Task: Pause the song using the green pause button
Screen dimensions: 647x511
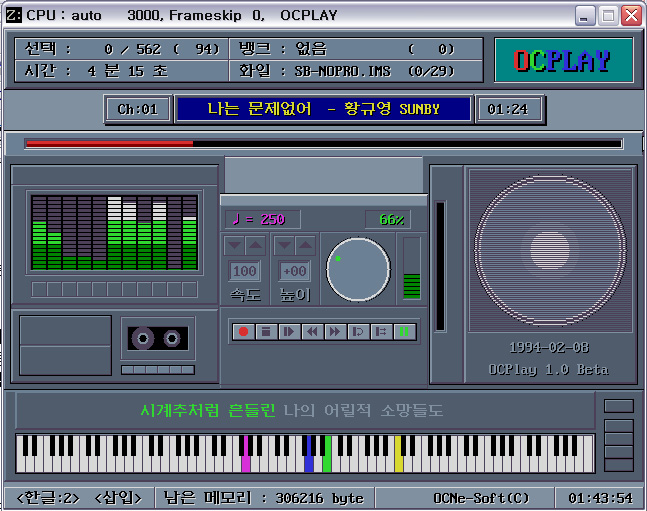Action: [404, 331]
